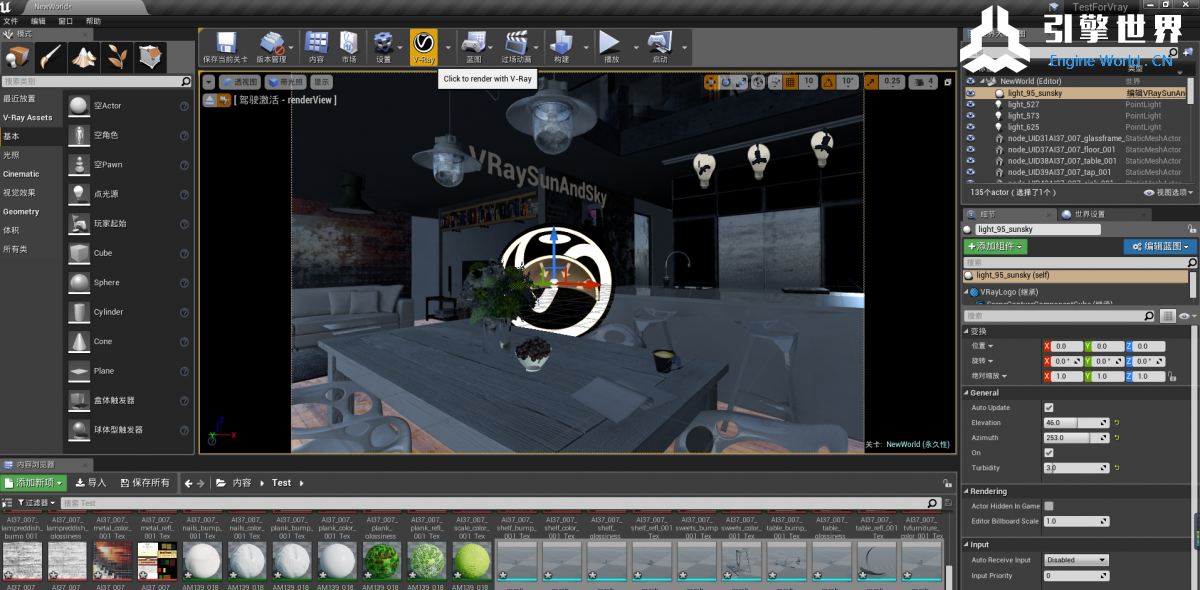
Task: Collapse the General section
Action: [966, 393]
